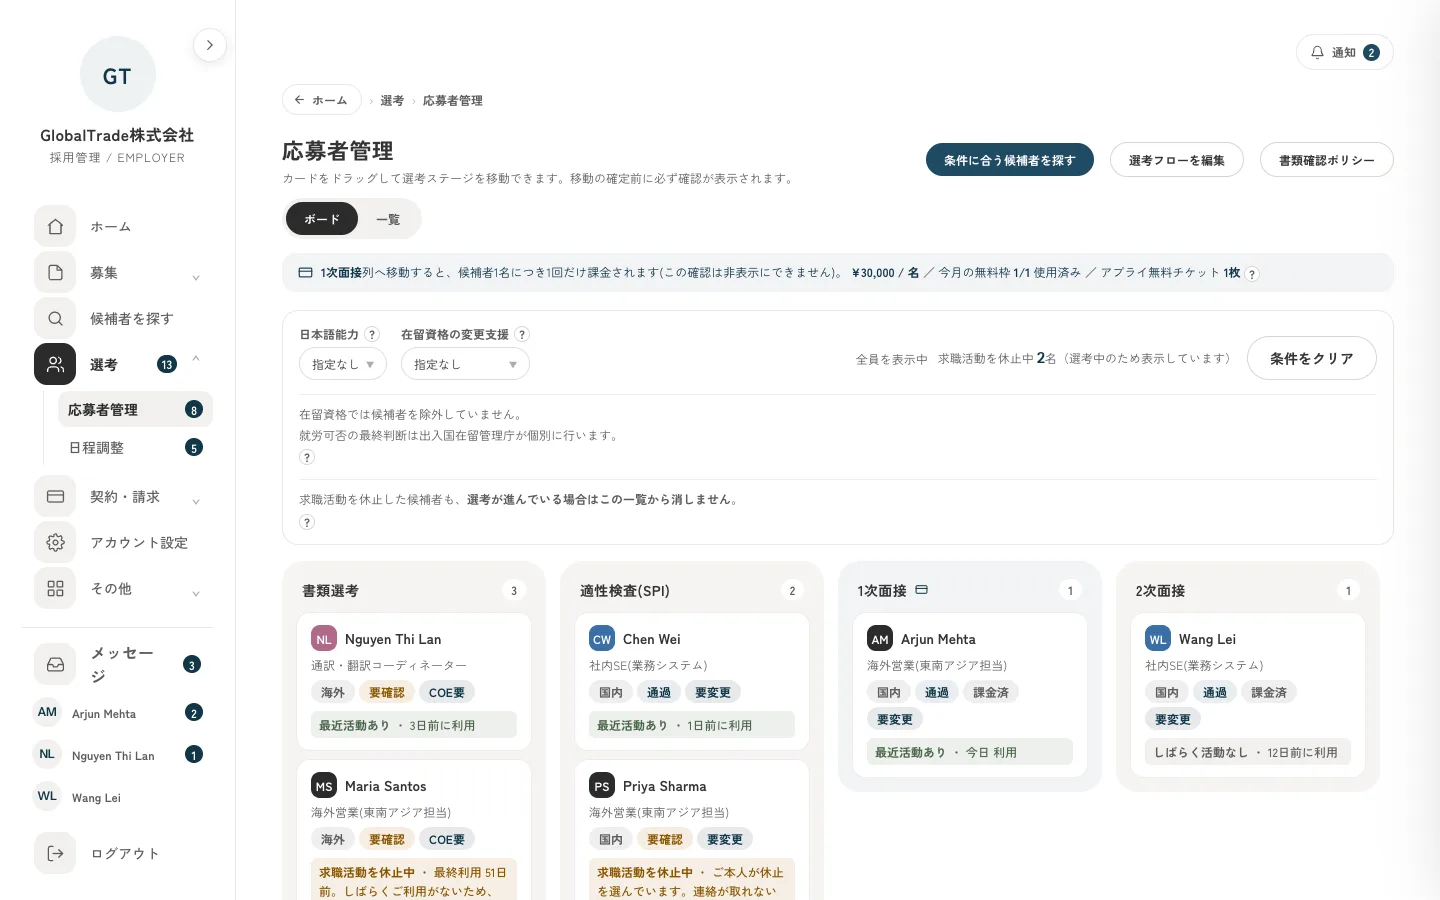
Task: Select Maria Santos candidate card
Action: coord(414,830)
